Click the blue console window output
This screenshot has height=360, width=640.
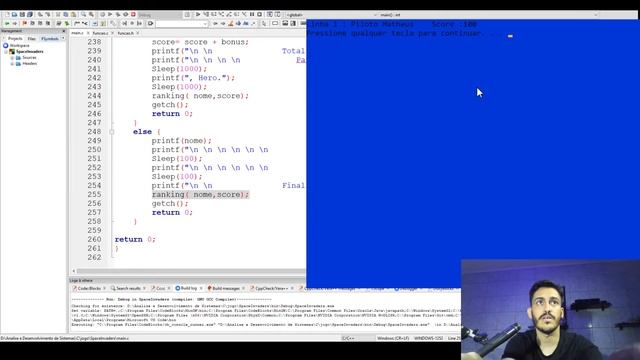coord(473,153)
